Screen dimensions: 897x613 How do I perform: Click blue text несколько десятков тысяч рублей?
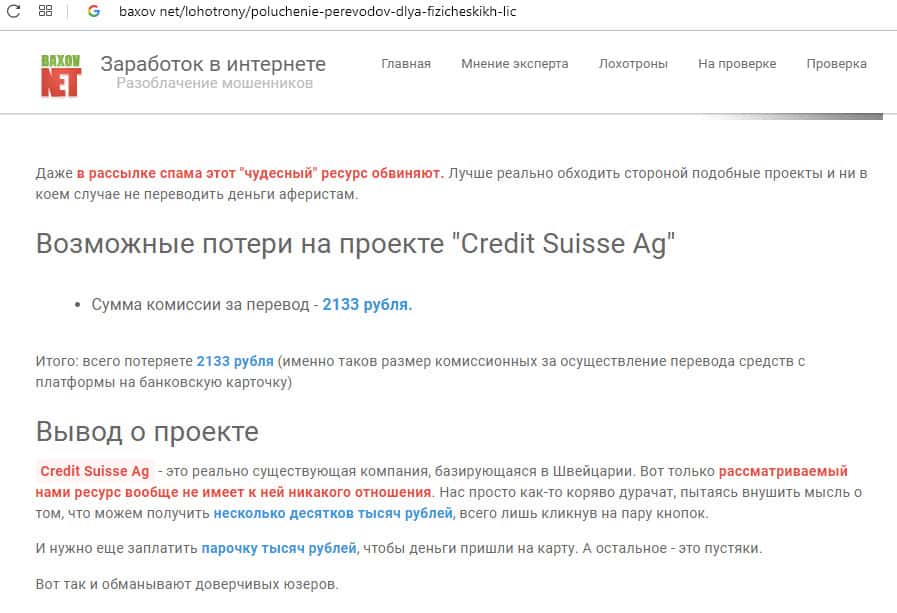333,514
